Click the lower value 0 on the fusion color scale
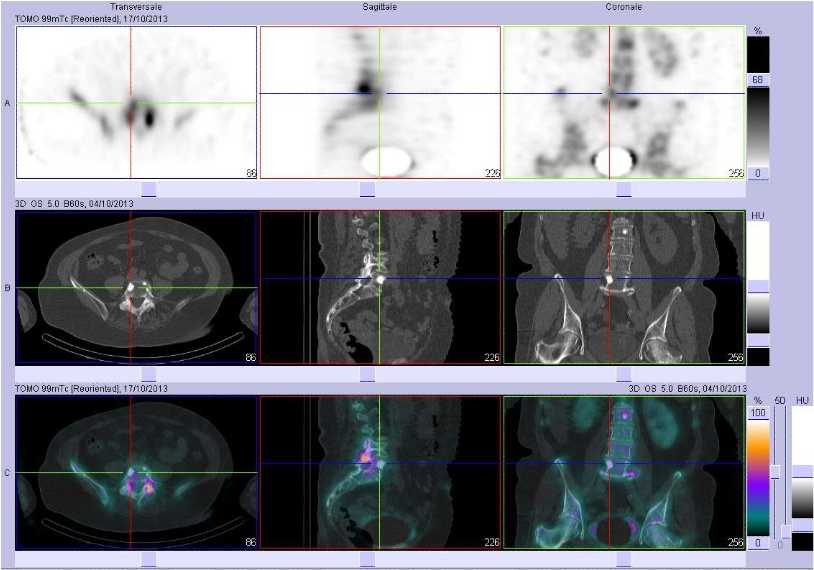The width and height of the screenshot is (814, 570). pyautogui.click(x=758, y=542)
